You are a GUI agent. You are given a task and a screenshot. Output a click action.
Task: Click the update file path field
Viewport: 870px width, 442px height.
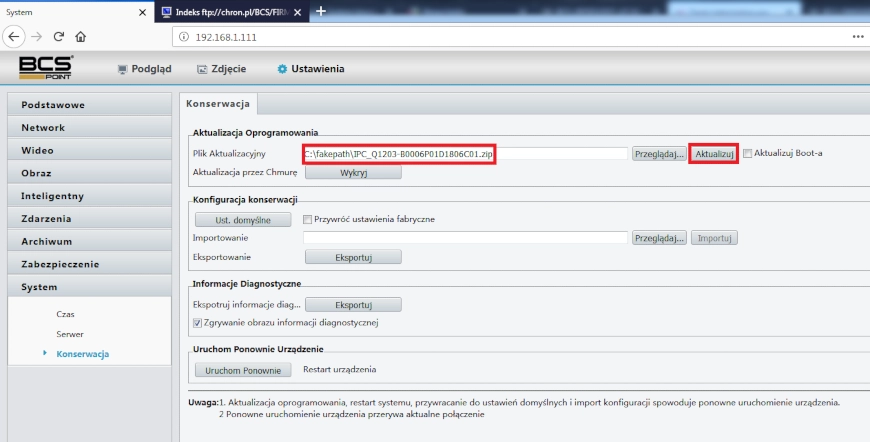tap(465, 154)
